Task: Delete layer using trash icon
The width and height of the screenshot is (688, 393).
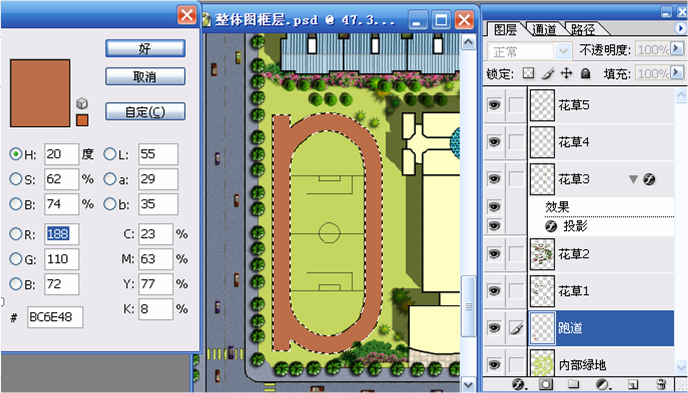Action: click(x=661, y=385)
